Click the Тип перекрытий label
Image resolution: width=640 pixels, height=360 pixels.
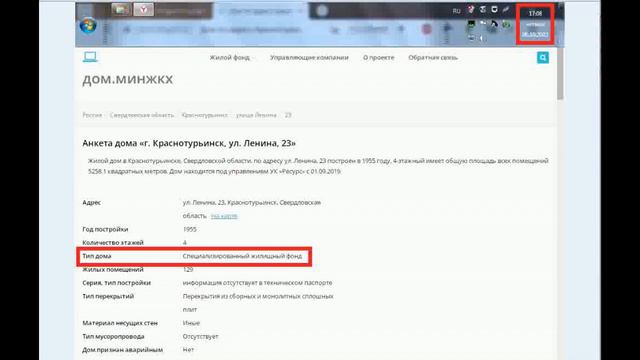(108, 296)
